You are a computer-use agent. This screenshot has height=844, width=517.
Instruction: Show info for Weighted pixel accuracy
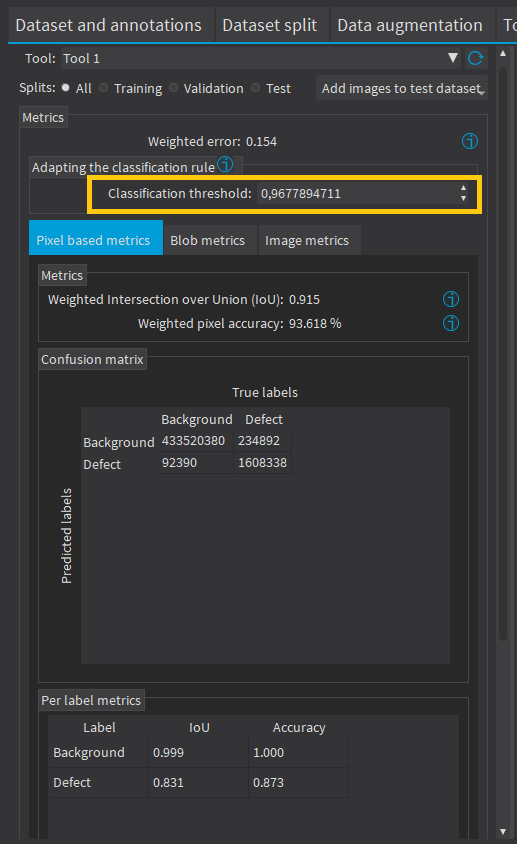(451, 323)
